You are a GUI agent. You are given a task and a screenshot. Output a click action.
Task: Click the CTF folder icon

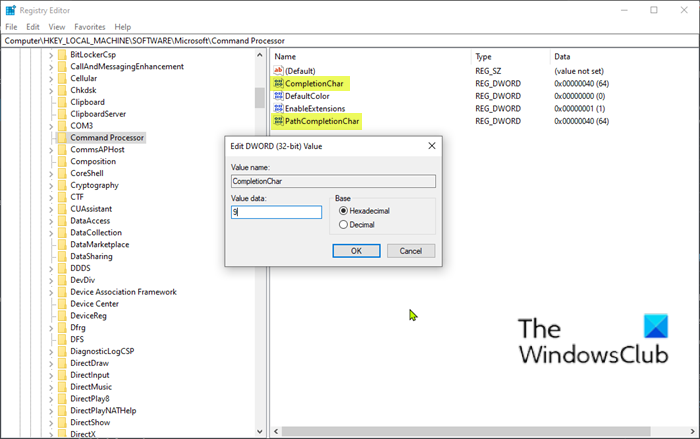click(x=62, y=197)
